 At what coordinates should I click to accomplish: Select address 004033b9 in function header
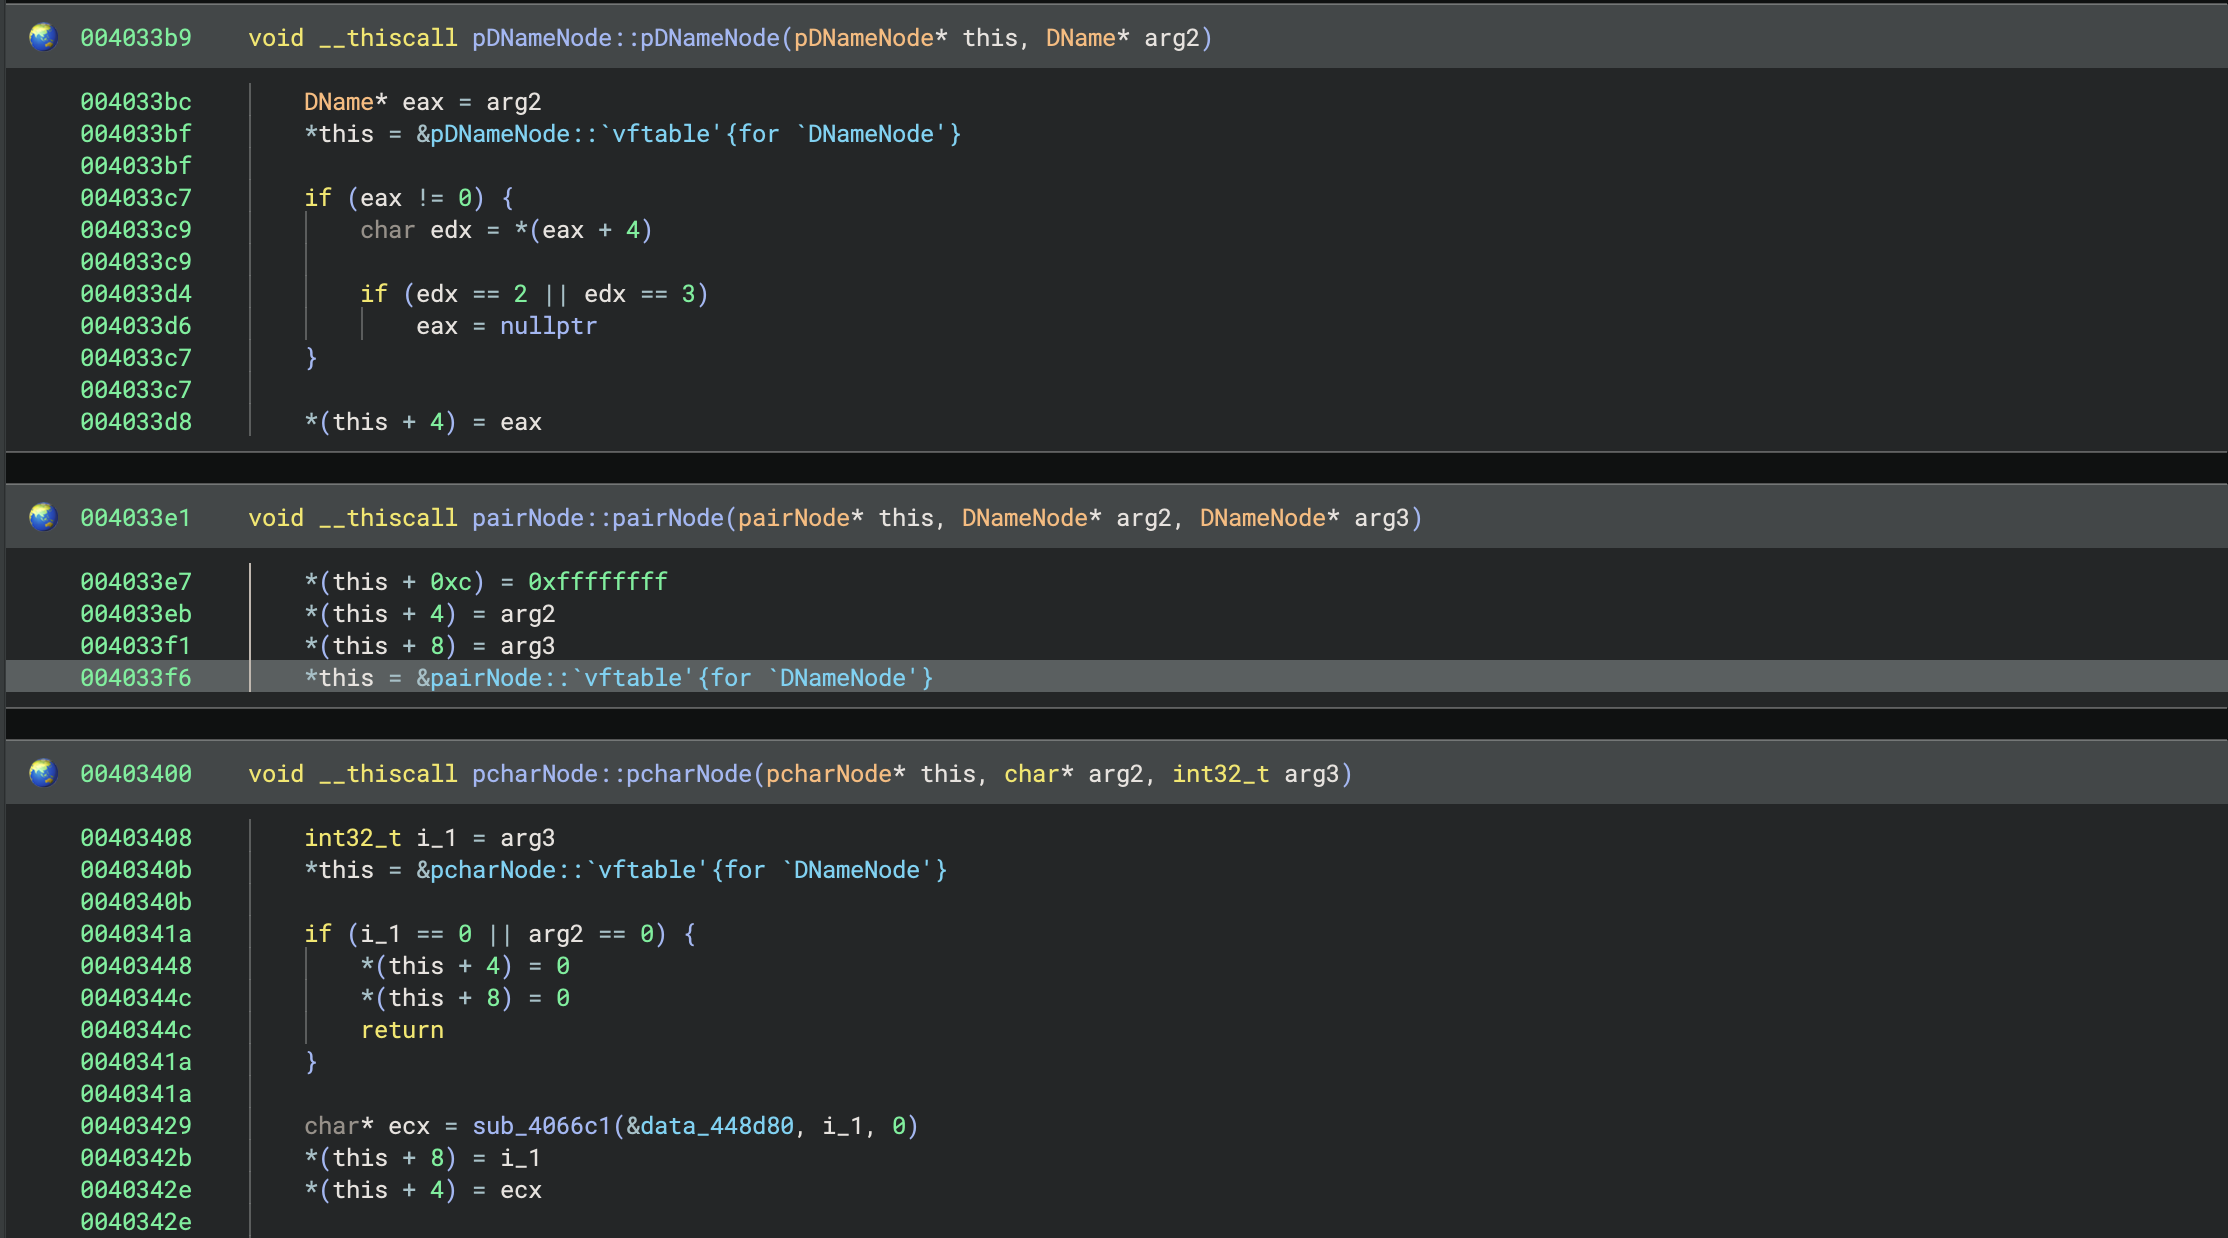tap(135, 38)
